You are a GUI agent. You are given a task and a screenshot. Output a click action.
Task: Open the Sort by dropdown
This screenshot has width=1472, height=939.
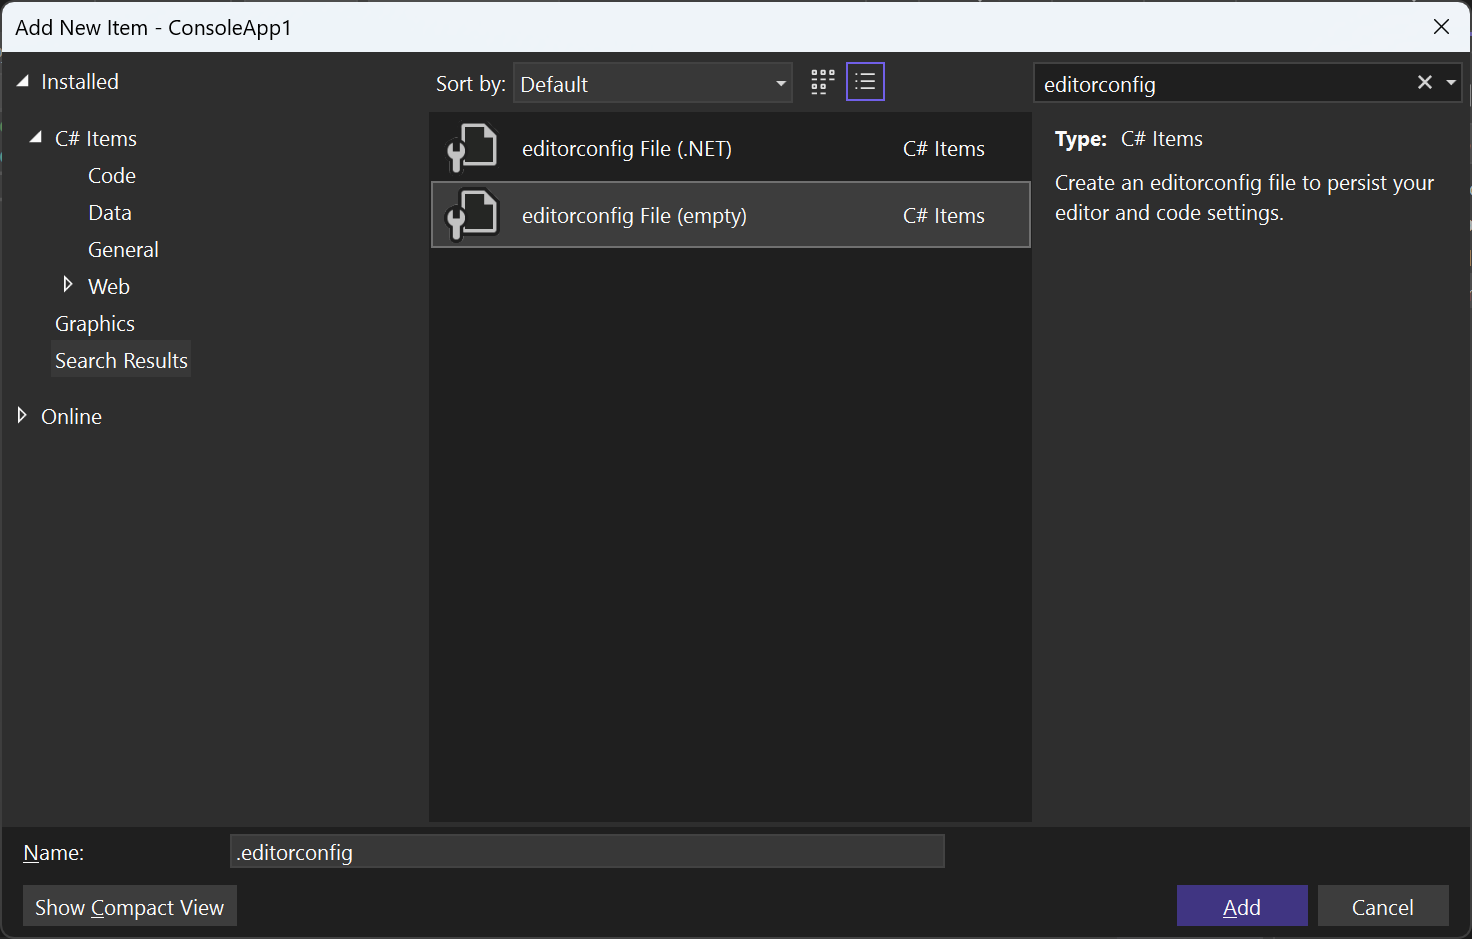click(652, 83)
